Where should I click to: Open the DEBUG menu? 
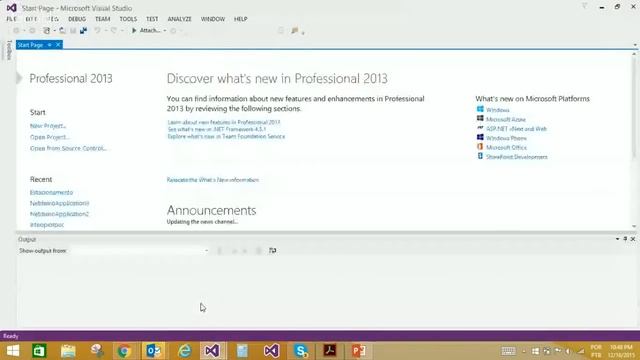pyautogui.click(x=77, y=19)
